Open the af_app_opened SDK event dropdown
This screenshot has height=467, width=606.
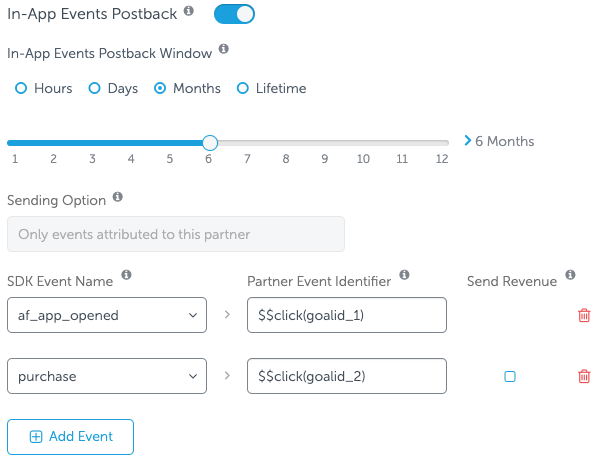click(x=107, y=315)
